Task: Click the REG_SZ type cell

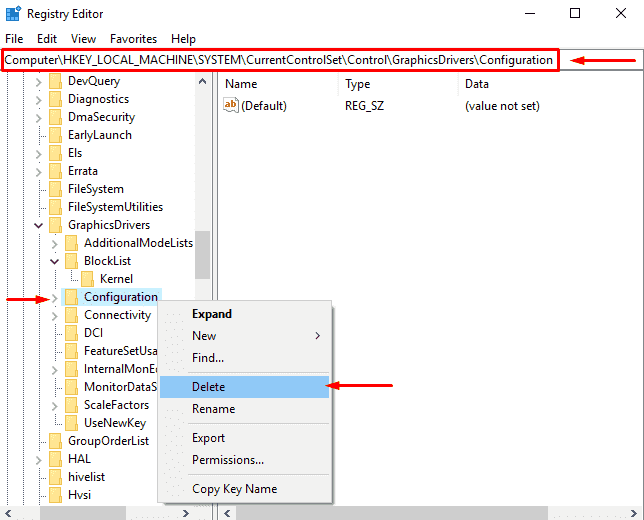Action: click(x=364, y=106)
